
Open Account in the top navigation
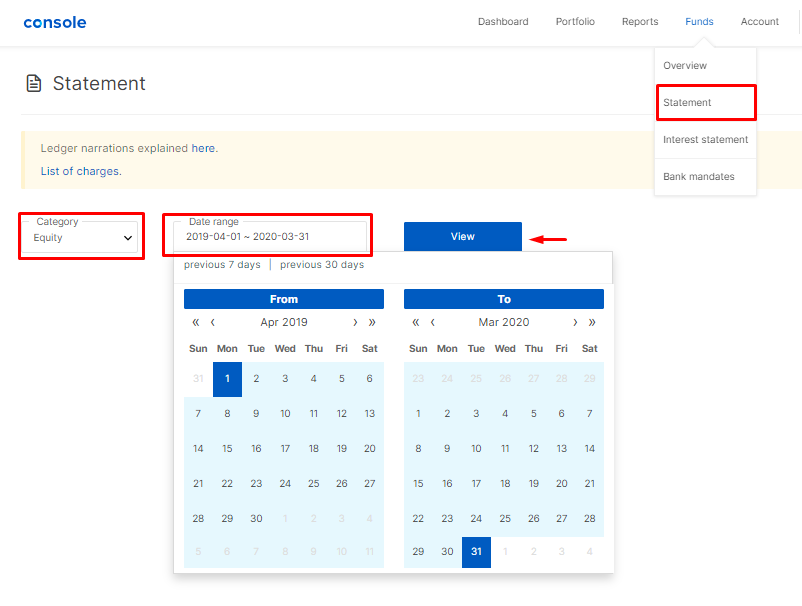pyautogui.click(x=760, y=21)
